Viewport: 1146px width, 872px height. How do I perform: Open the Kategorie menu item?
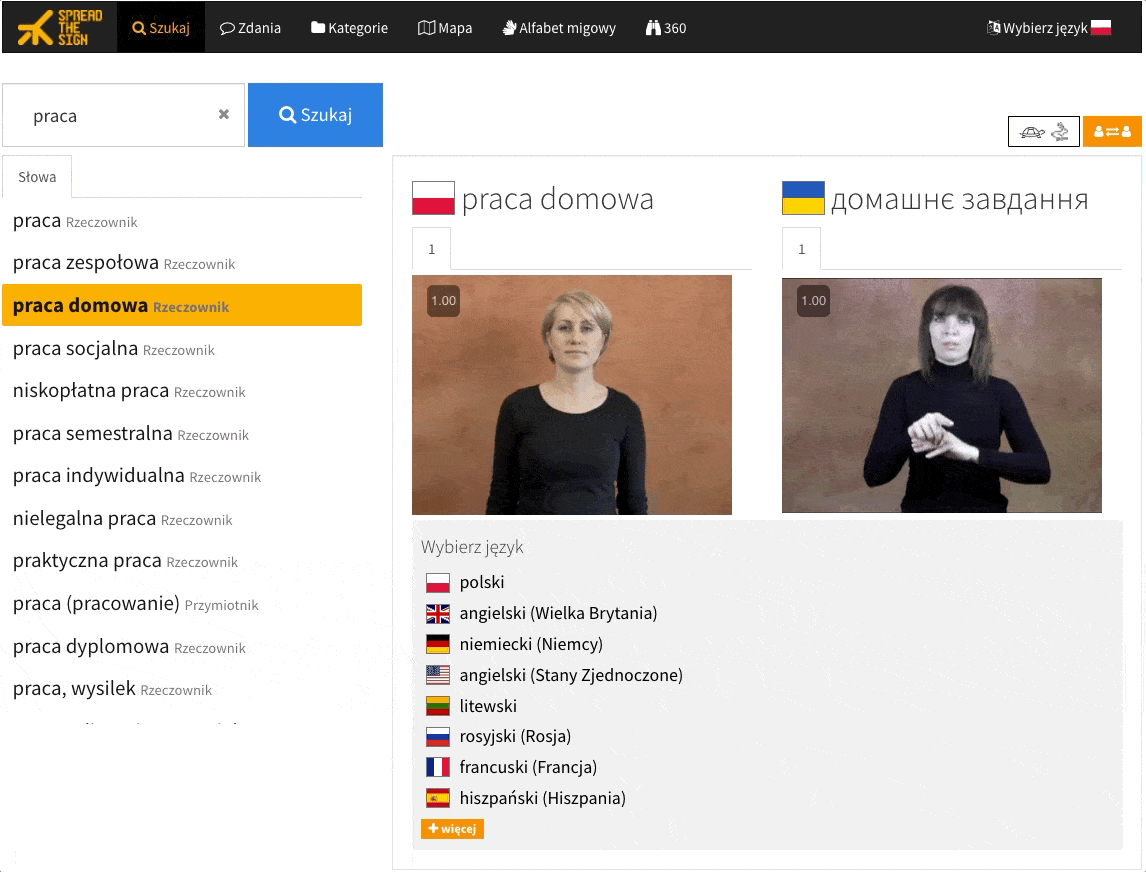click(349, 28)
